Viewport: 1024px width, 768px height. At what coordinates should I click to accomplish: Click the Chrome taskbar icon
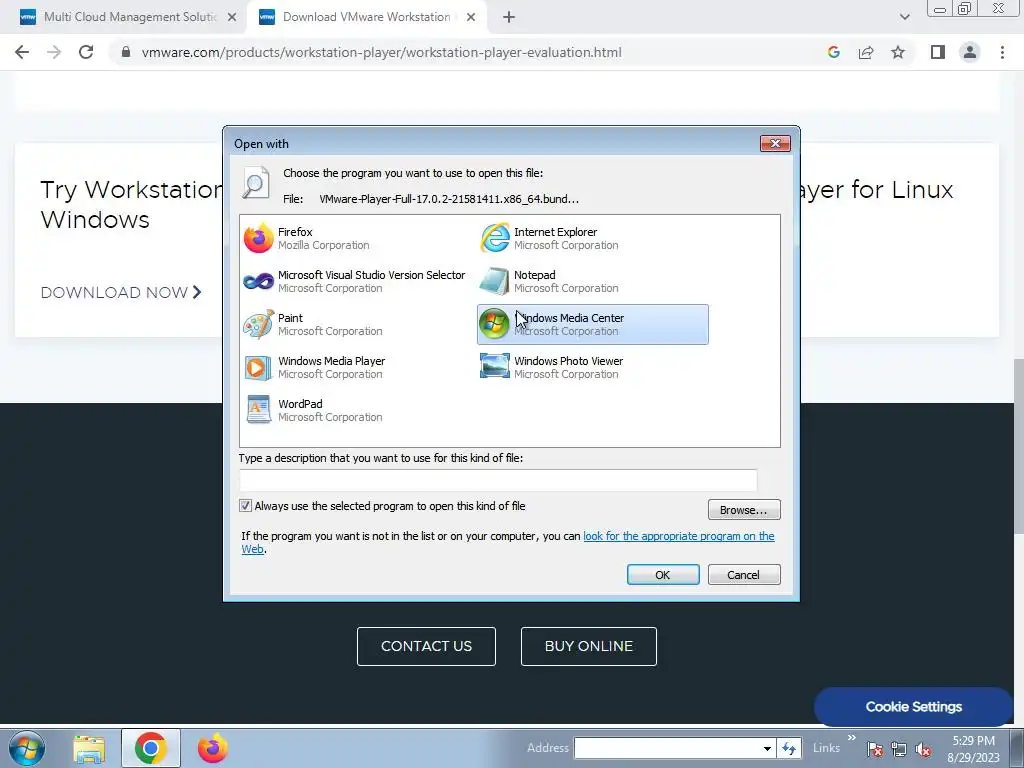151,748
